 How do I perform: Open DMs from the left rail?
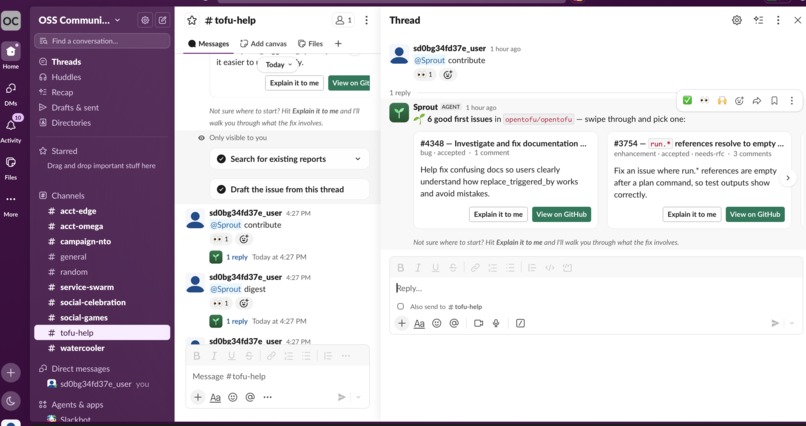pyautogui.click(x=11, y=89)
